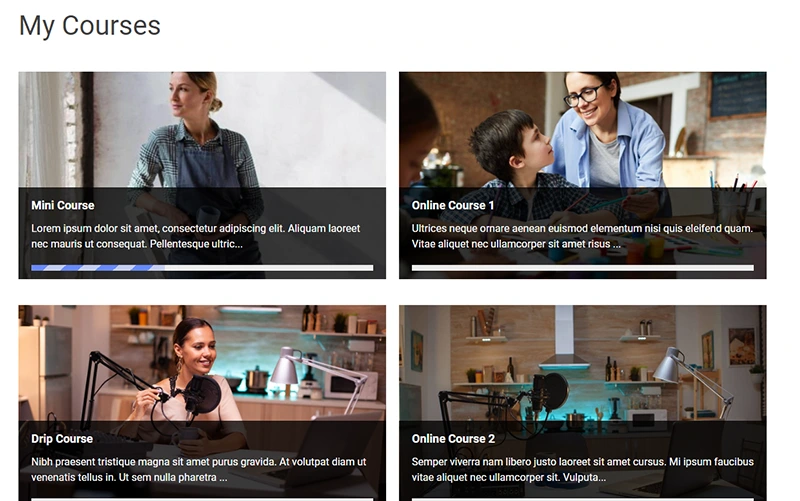
Task: Open the Drip Course title link
Action: coord(62,439)
